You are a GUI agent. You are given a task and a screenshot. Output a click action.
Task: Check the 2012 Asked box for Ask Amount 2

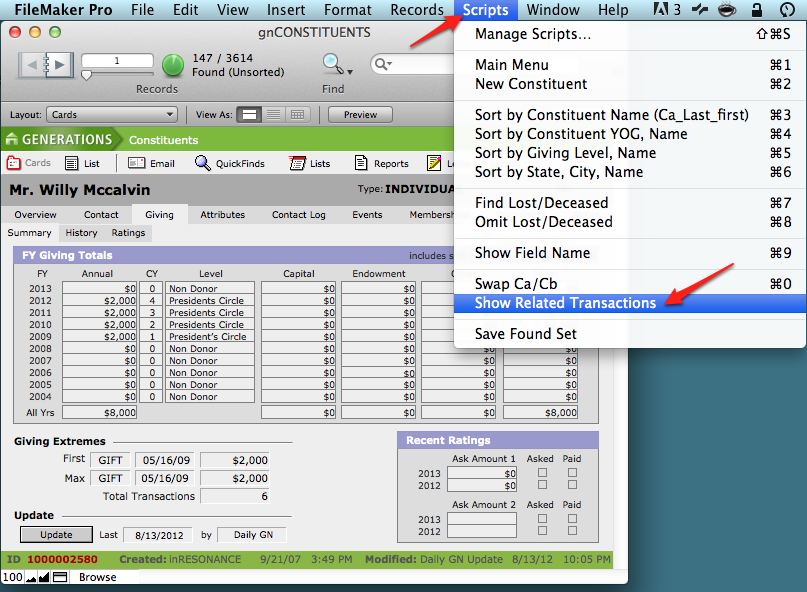point(543,531)
